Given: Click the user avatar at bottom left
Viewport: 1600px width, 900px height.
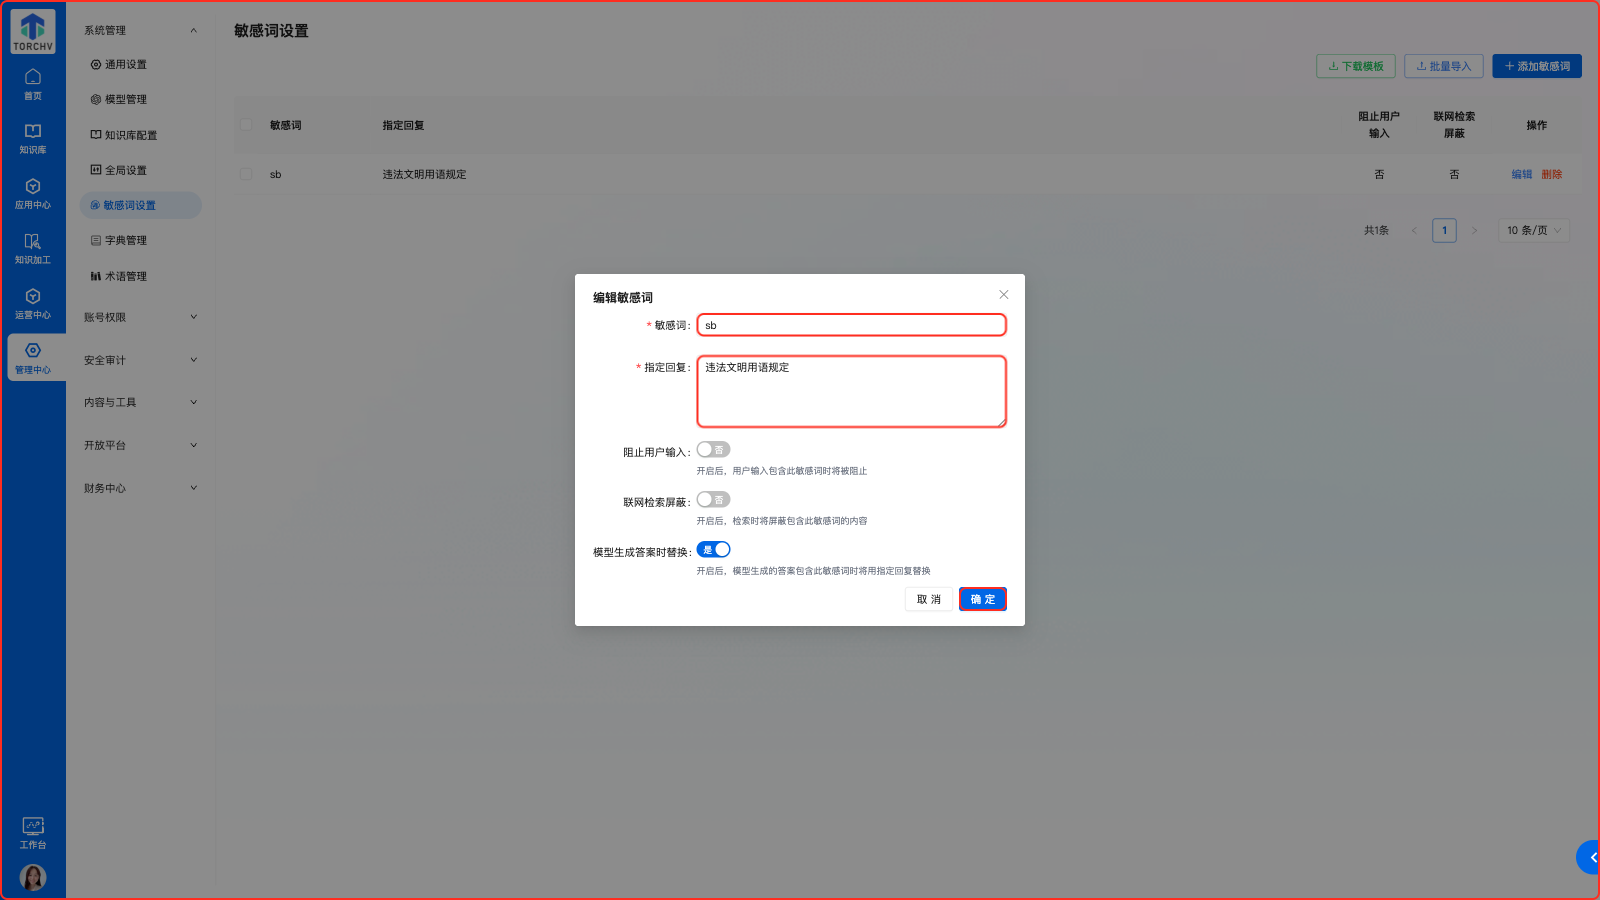Looking at the screenshot, I should (33, 877).
